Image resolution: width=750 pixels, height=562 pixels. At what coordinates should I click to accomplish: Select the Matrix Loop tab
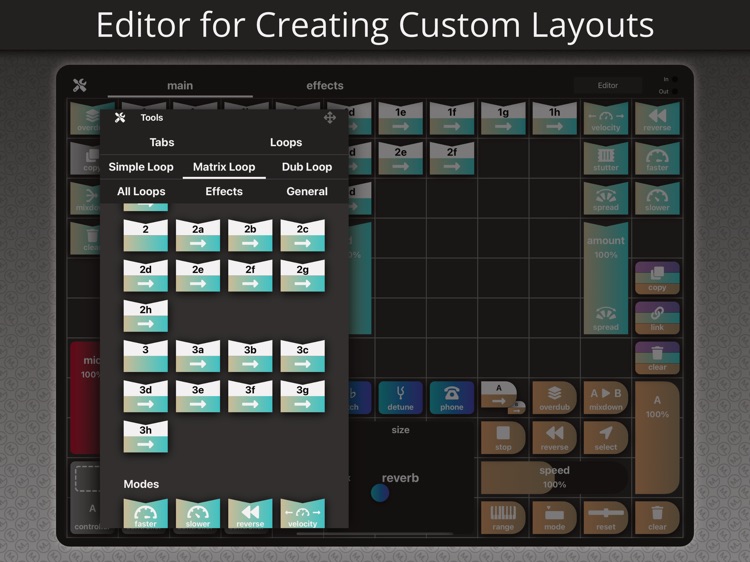pyautogui.click(x=224, y=167)
